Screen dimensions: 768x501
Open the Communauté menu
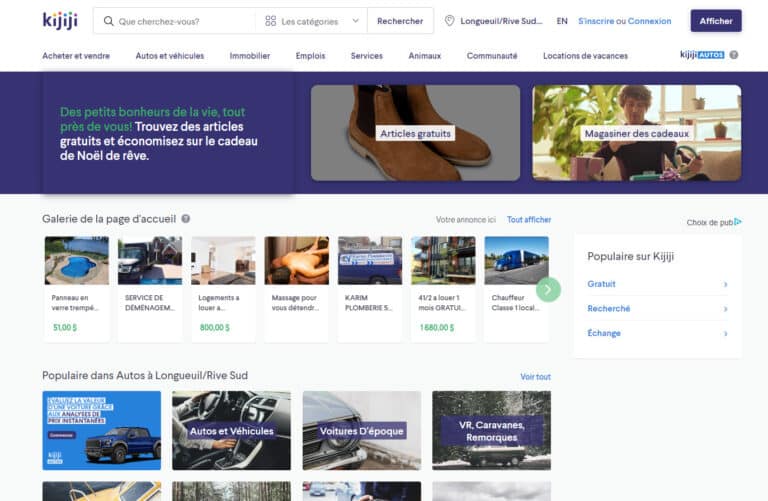click(492, 56)
